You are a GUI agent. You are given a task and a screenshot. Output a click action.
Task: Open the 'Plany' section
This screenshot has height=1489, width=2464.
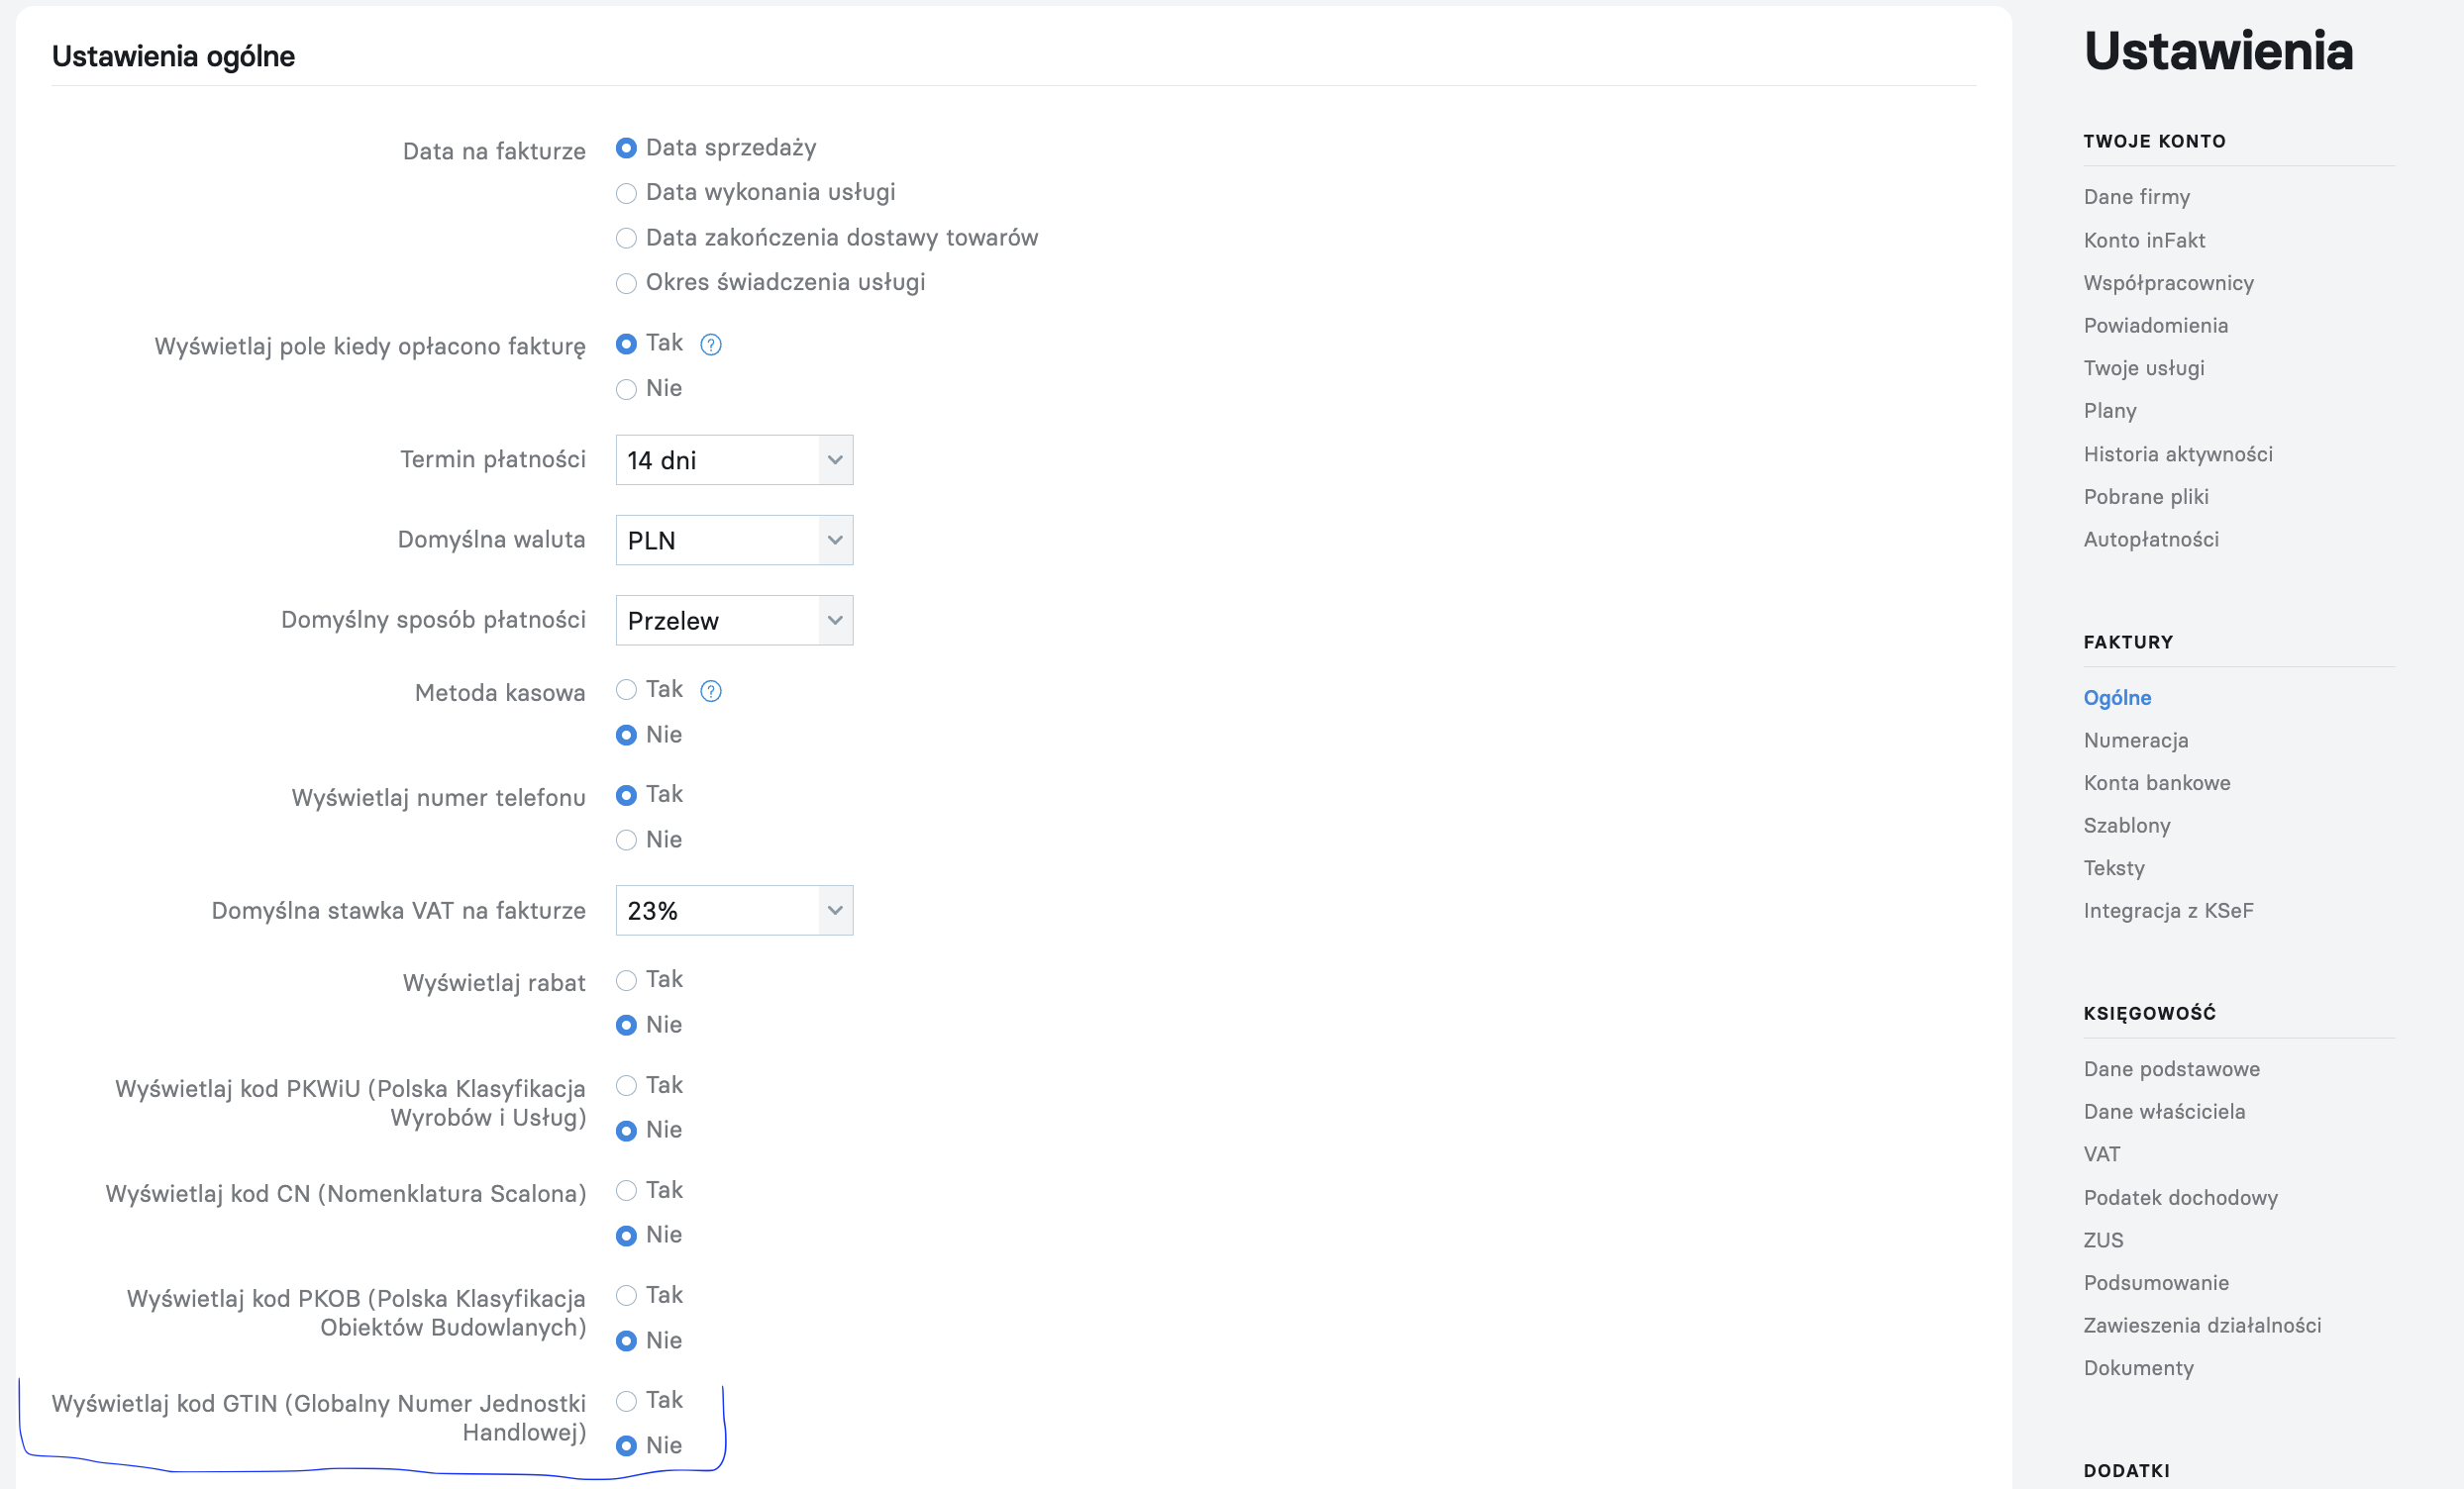click(x=2110, y=411)
